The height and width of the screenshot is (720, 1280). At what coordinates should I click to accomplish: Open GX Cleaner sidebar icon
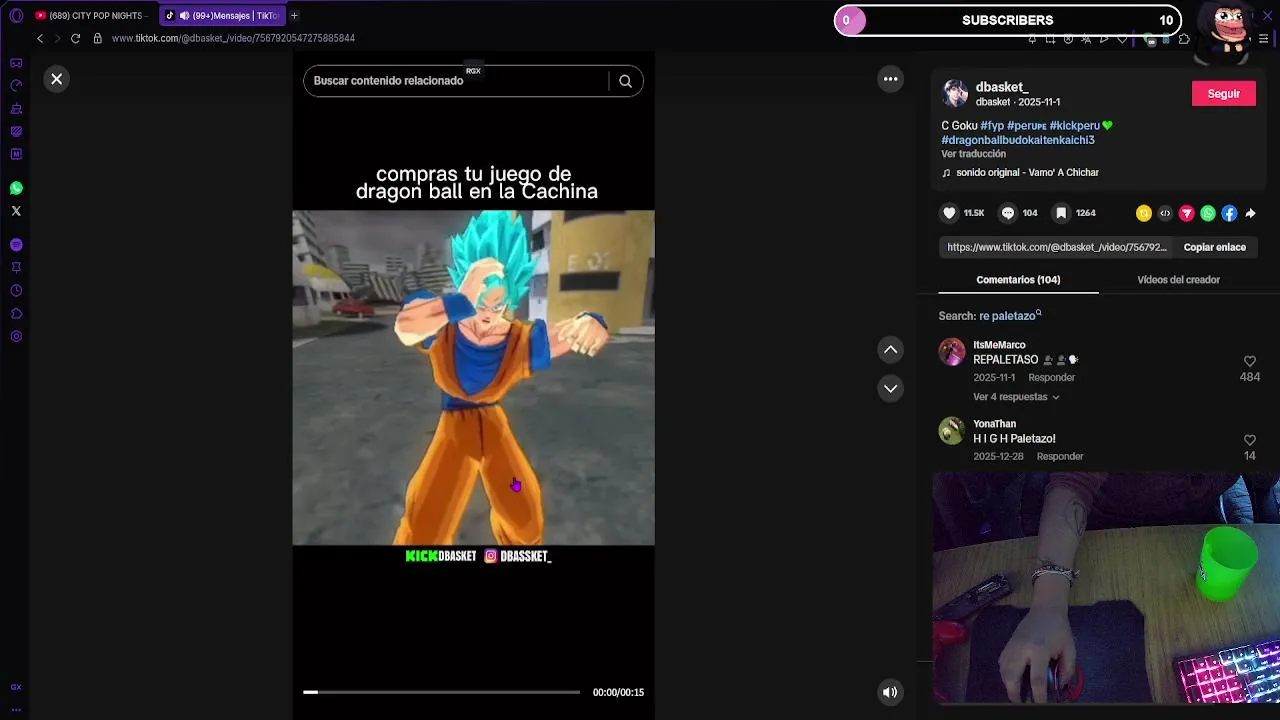click(x=16, y=109)
